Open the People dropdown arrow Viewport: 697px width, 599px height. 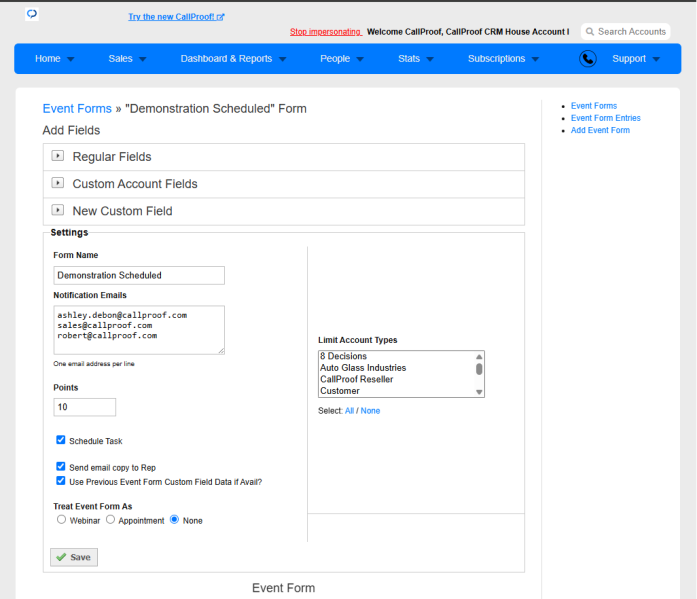pos(360,59)
